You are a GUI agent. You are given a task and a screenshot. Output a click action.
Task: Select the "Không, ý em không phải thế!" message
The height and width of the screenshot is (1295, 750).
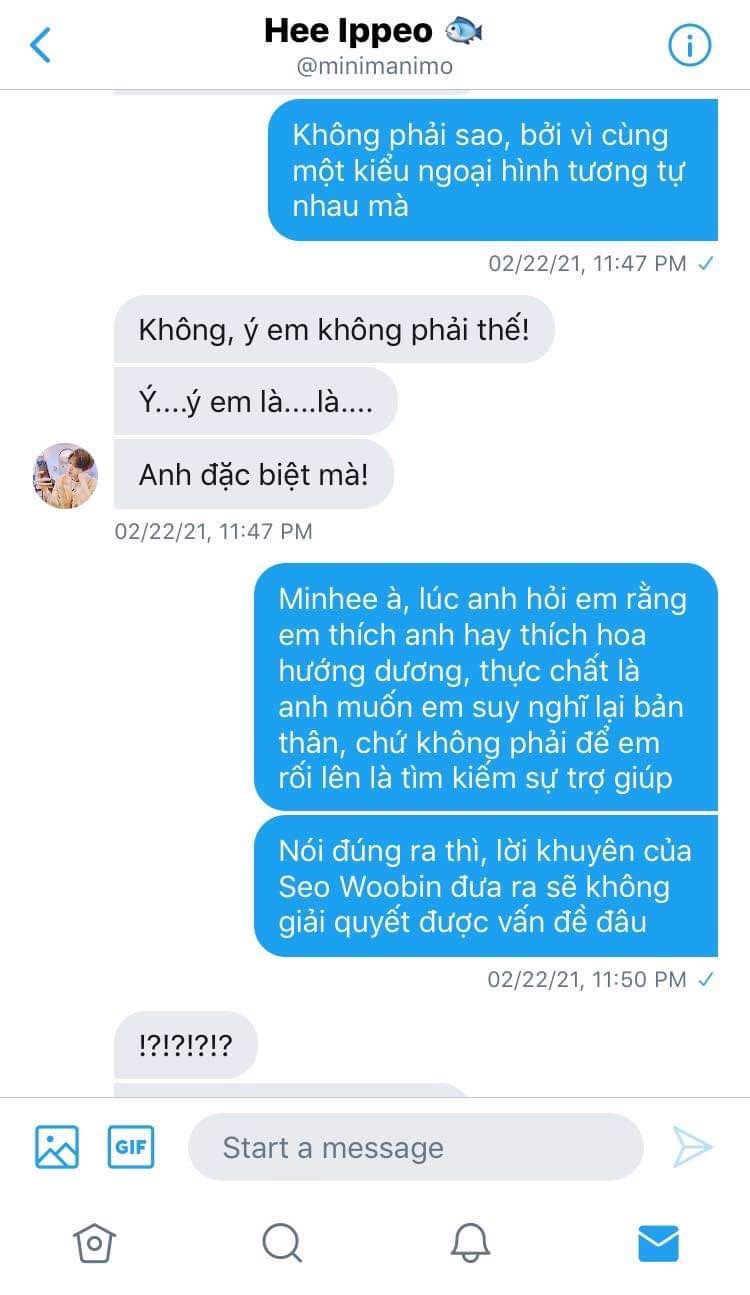coord(334,329)
